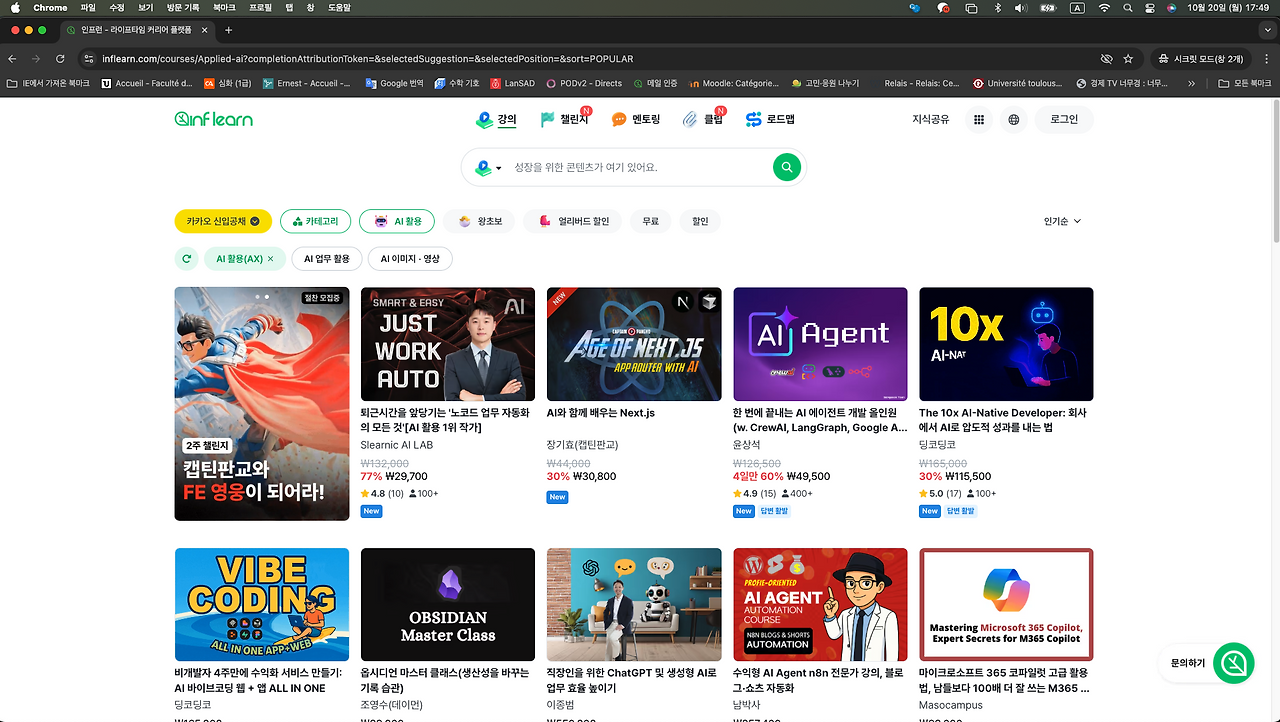
Task: Reload the page
Action: click(x=60, y=59)
